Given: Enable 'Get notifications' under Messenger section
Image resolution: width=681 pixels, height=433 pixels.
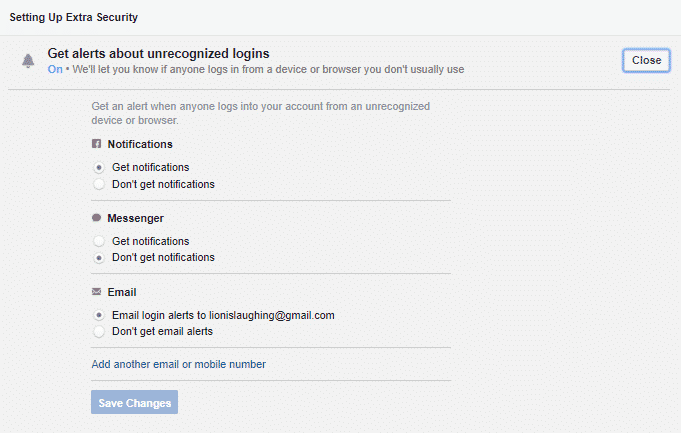Looking at the screenshot, I should [x=99, y=241].
